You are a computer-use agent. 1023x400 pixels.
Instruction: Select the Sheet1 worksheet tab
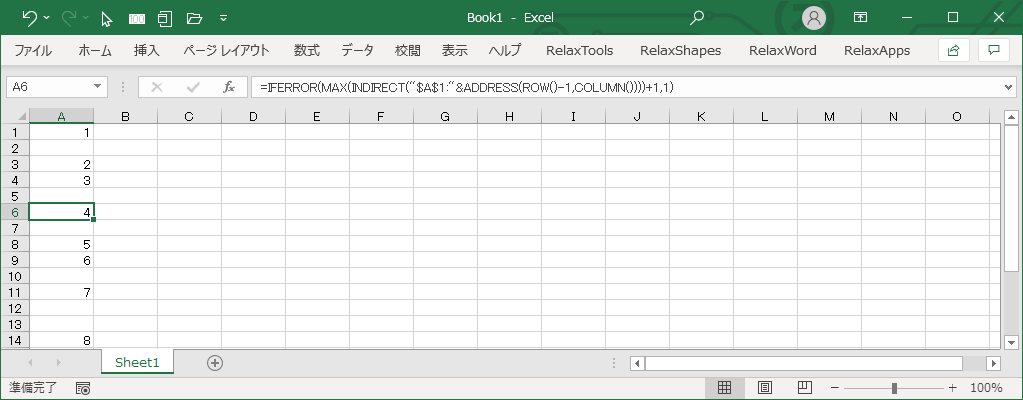click(x=137, y=363)
